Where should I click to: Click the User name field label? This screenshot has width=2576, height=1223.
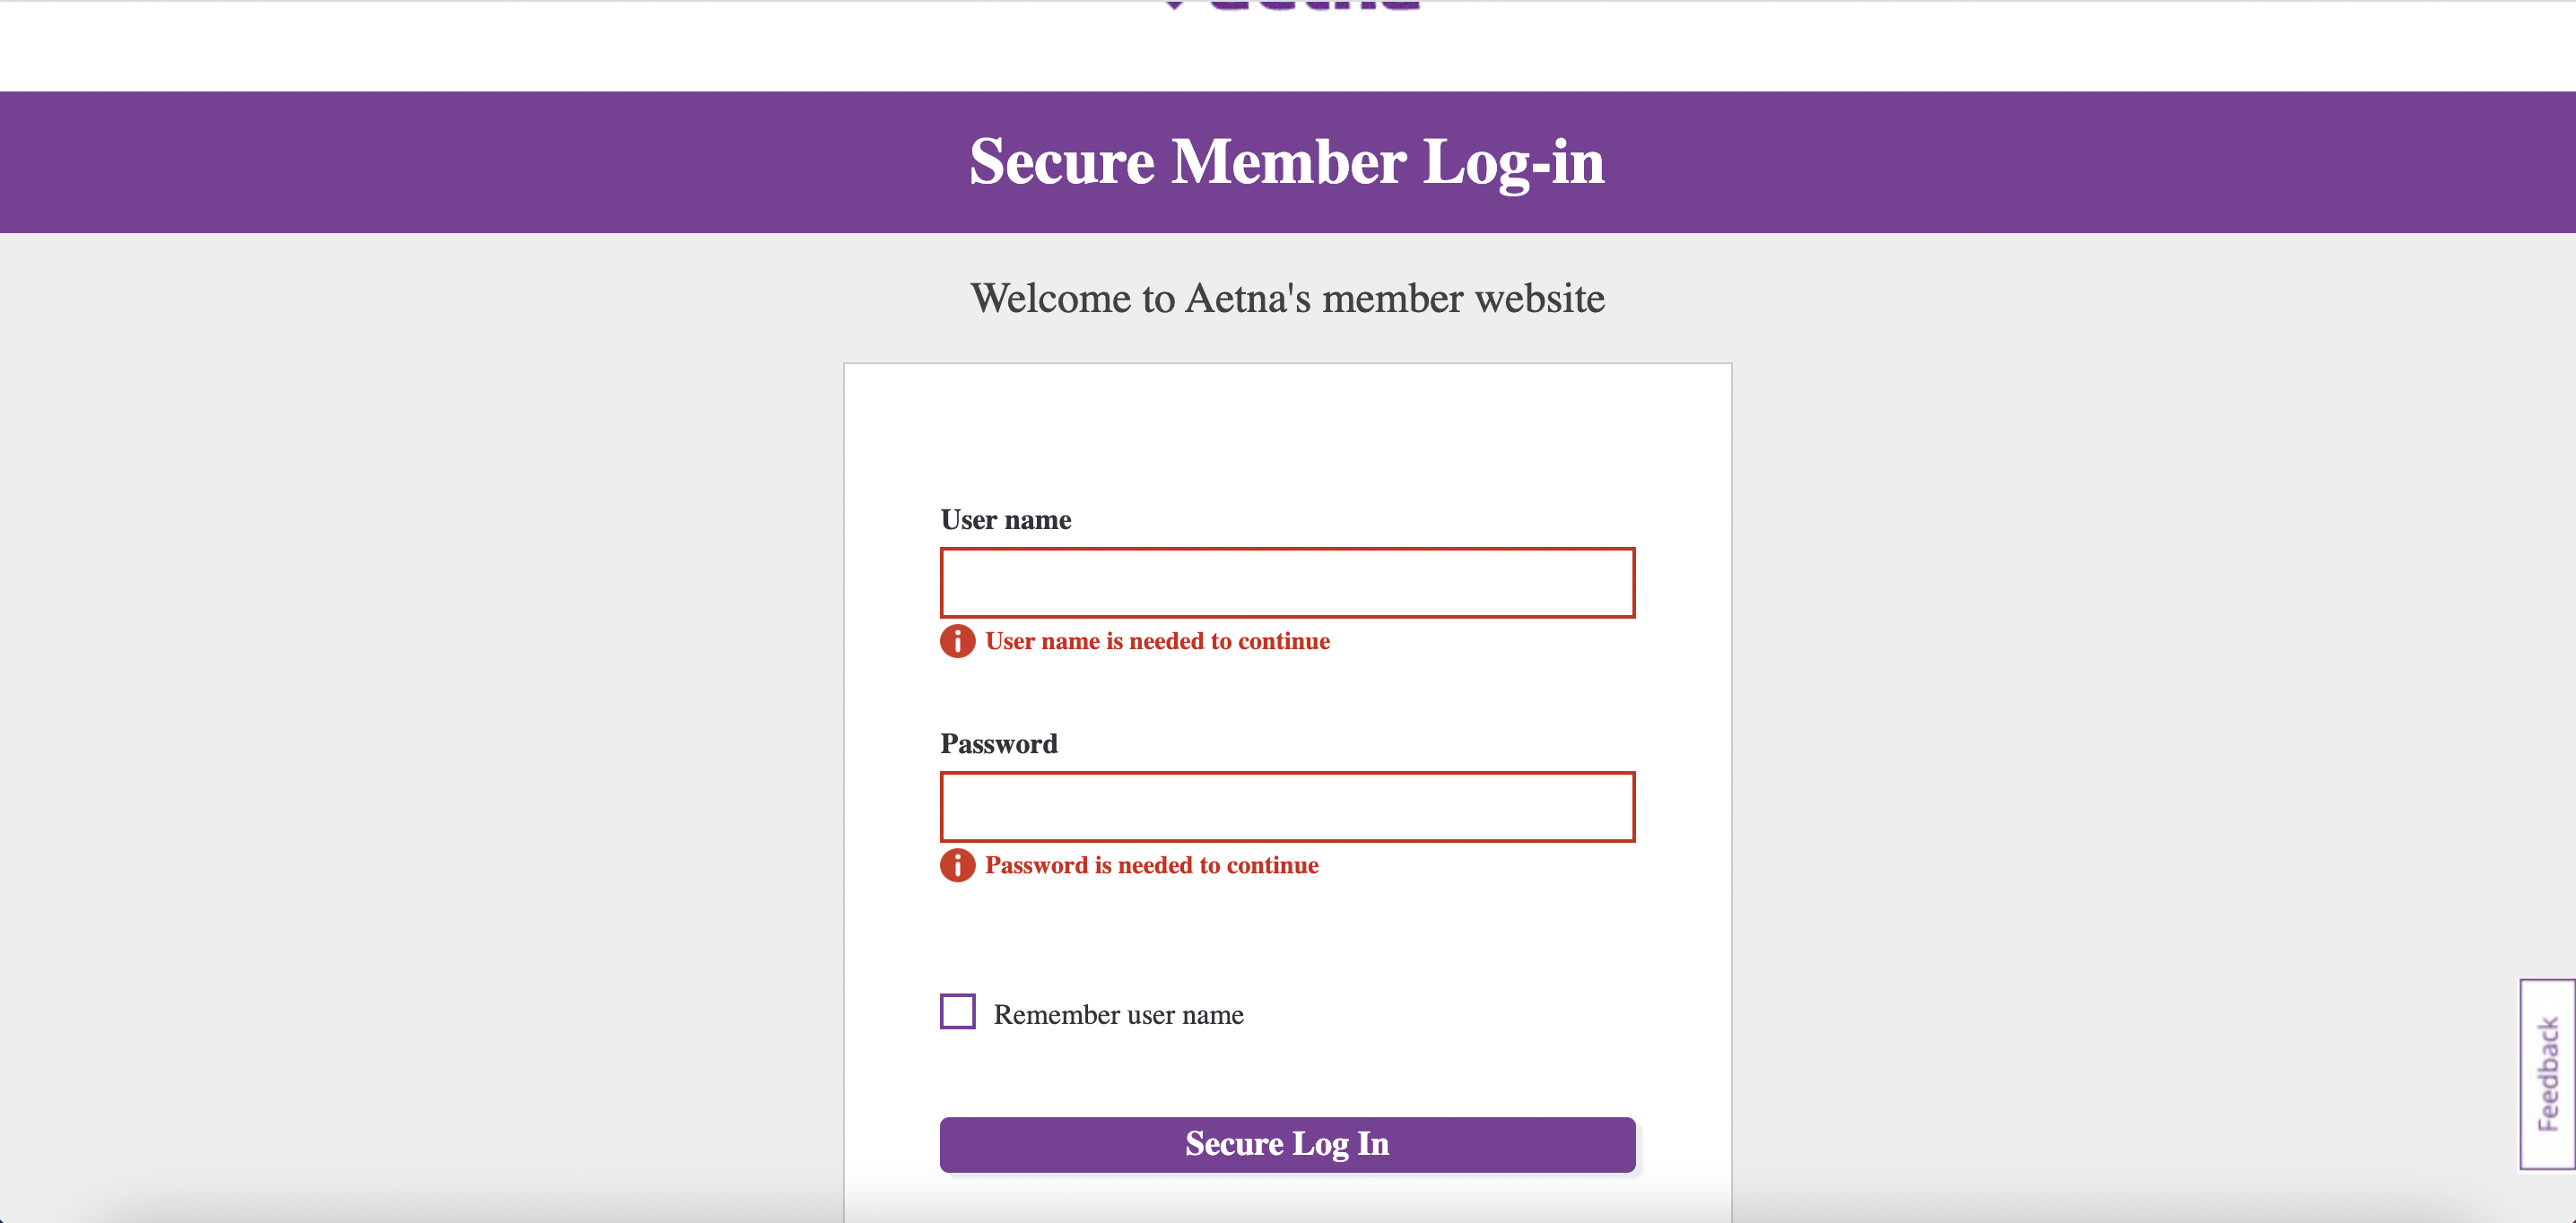point(1005,520)
